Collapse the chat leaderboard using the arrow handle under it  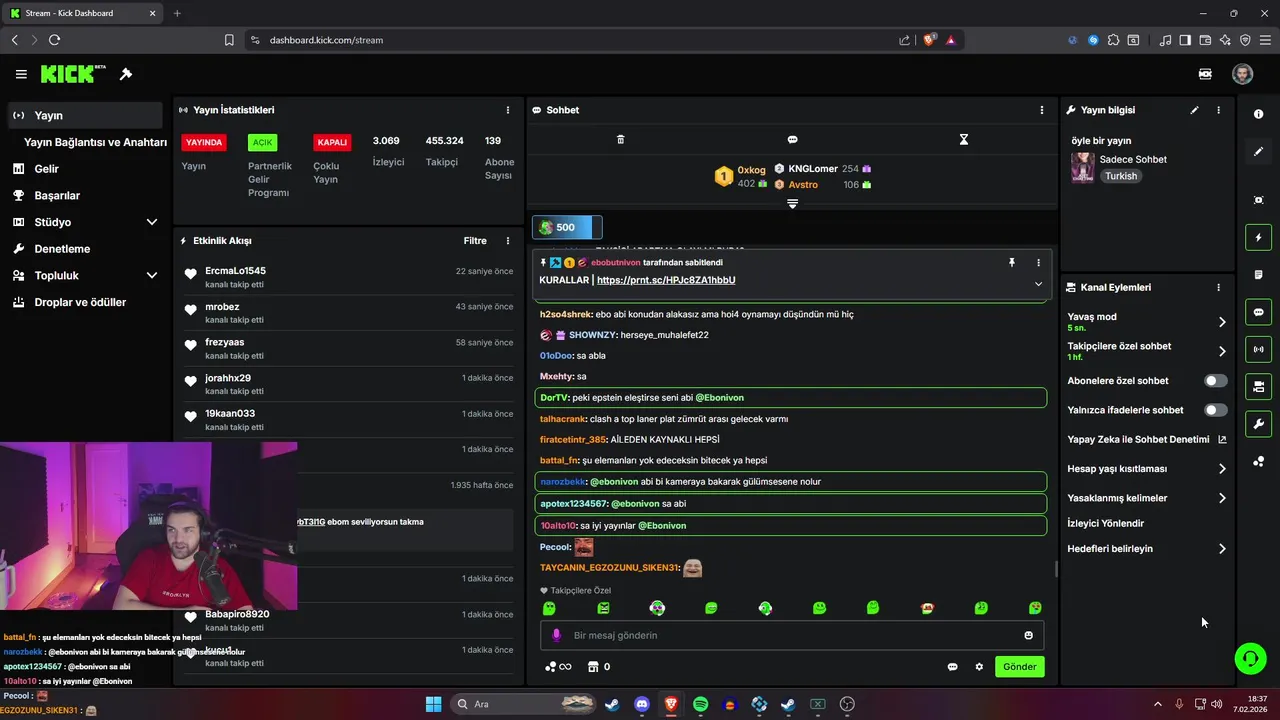pos(792,203)
